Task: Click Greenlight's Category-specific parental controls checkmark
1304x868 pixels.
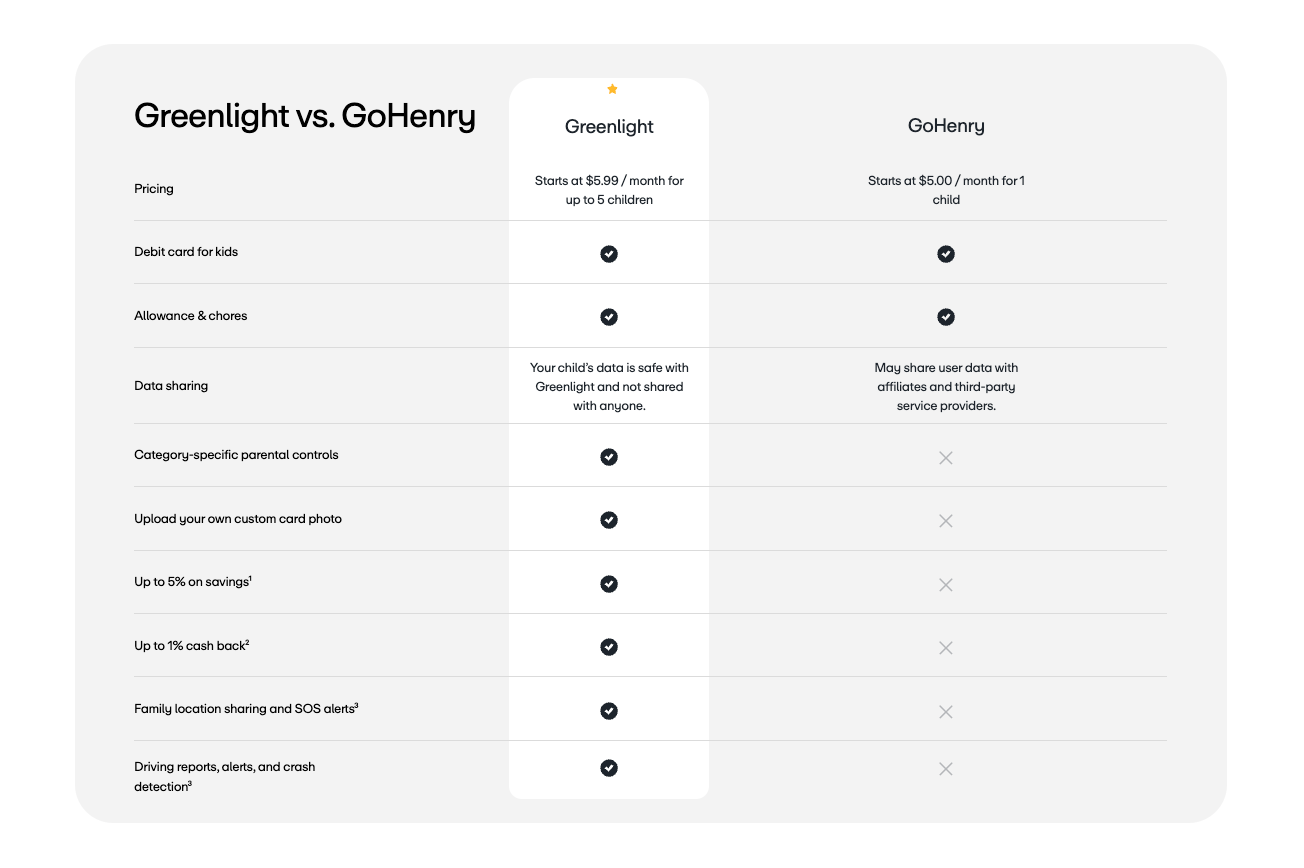Action: (x=609, y=457)
